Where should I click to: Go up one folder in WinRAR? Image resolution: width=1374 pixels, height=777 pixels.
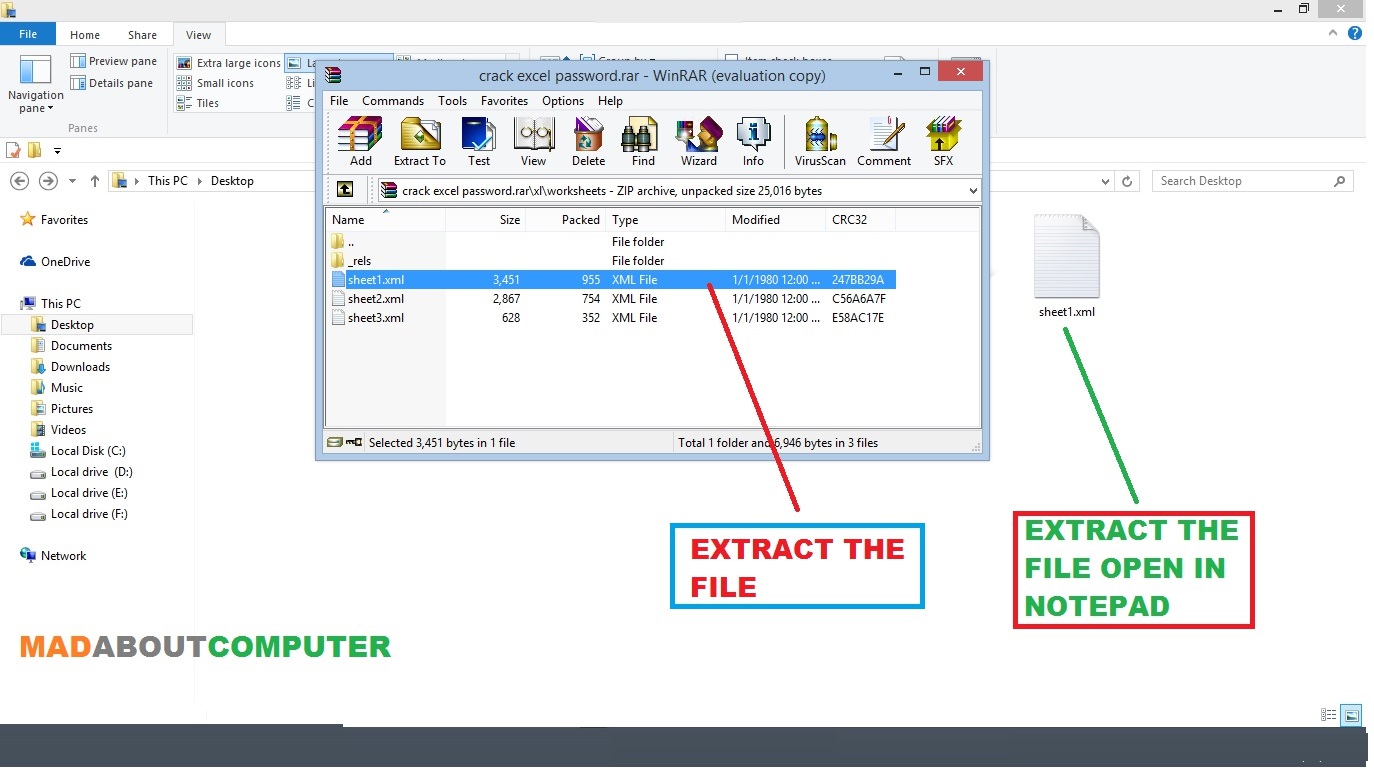coord(344,190)
